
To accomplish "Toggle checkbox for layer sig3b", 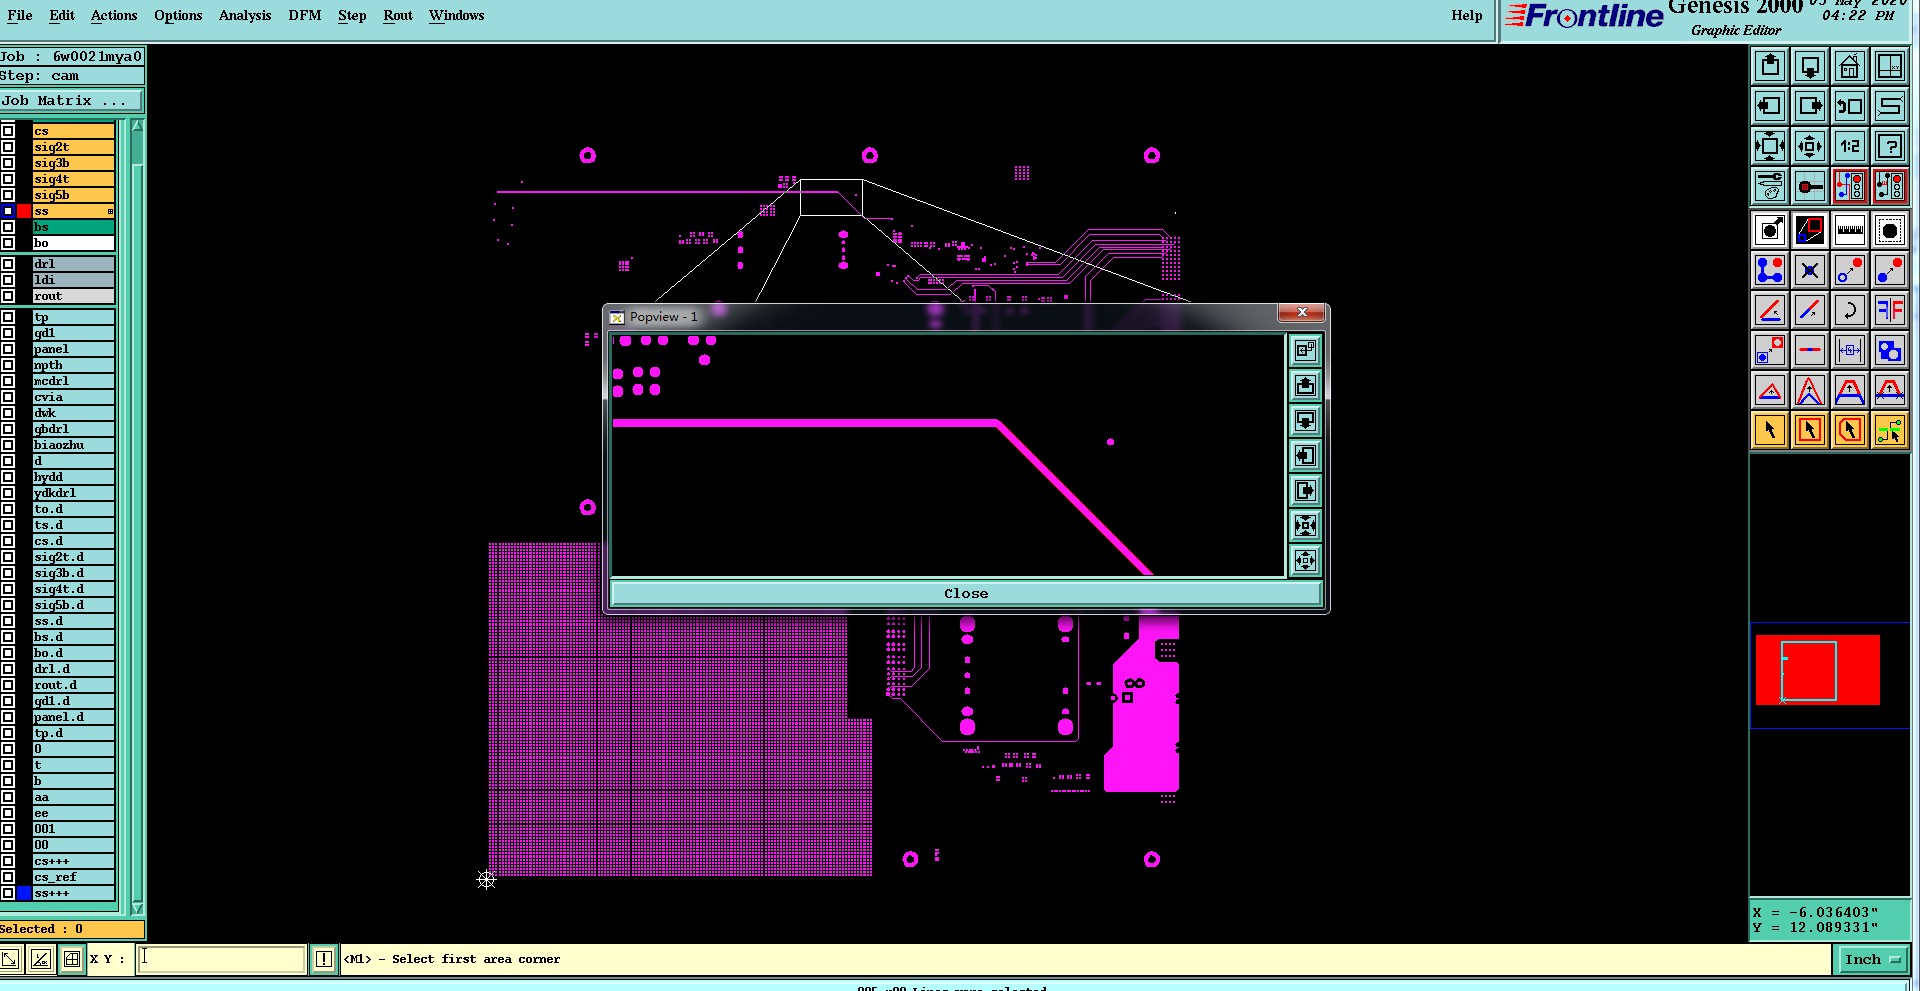I will pos(8,163).
